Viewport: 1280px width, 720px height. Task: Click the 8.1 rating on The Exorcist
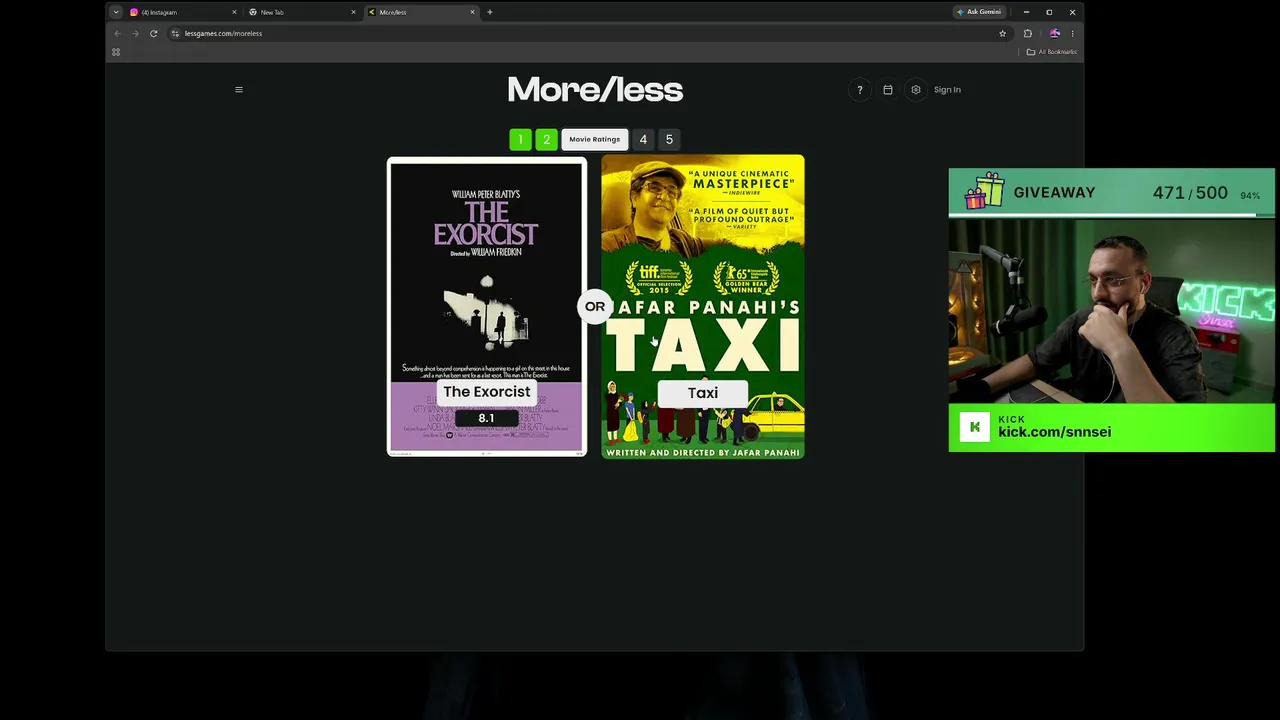coord(486,418)
